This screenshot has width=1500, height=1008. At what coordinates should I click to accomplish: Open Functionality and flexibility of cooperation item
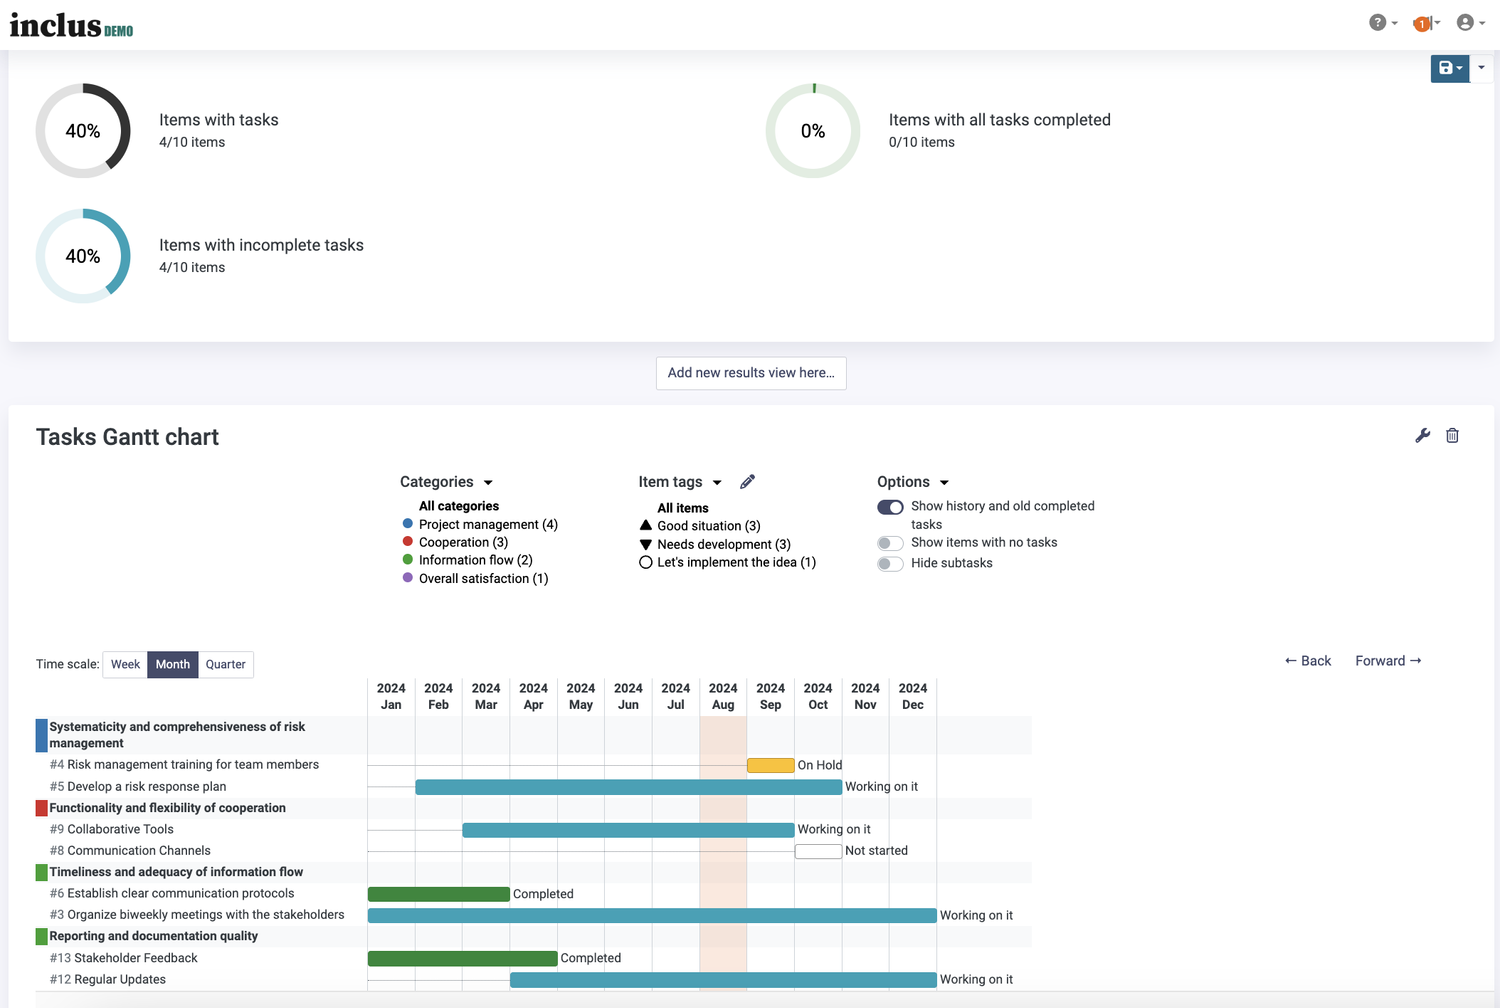click(x=167, y=808)
